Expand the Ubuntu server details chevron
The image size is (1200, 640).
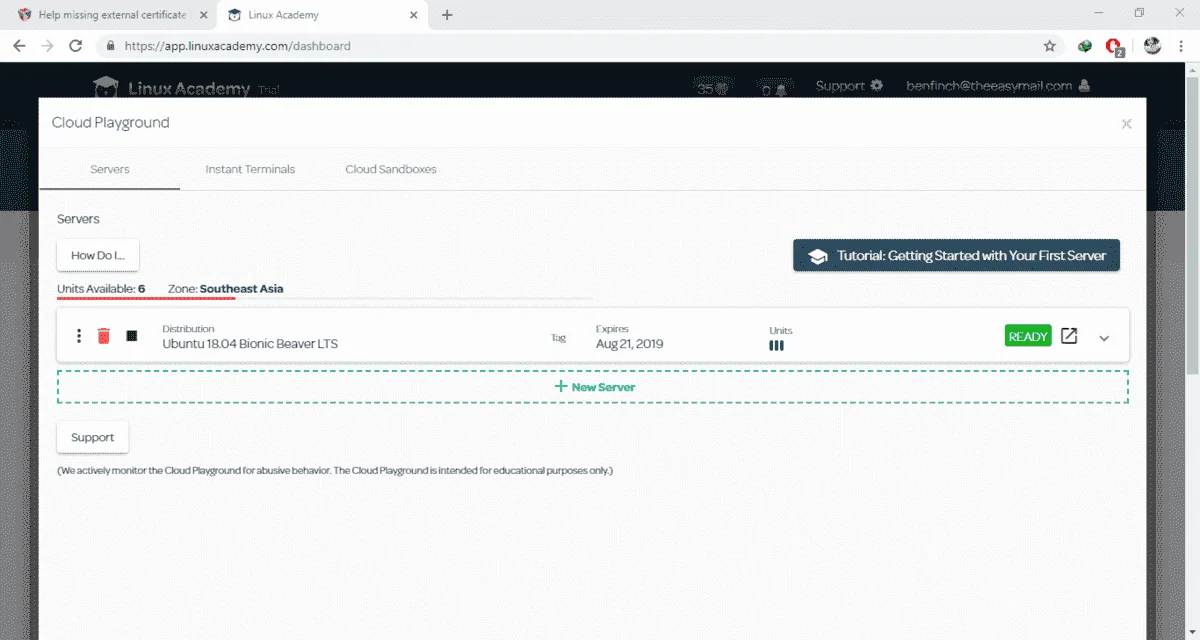tap(1104, 338)
